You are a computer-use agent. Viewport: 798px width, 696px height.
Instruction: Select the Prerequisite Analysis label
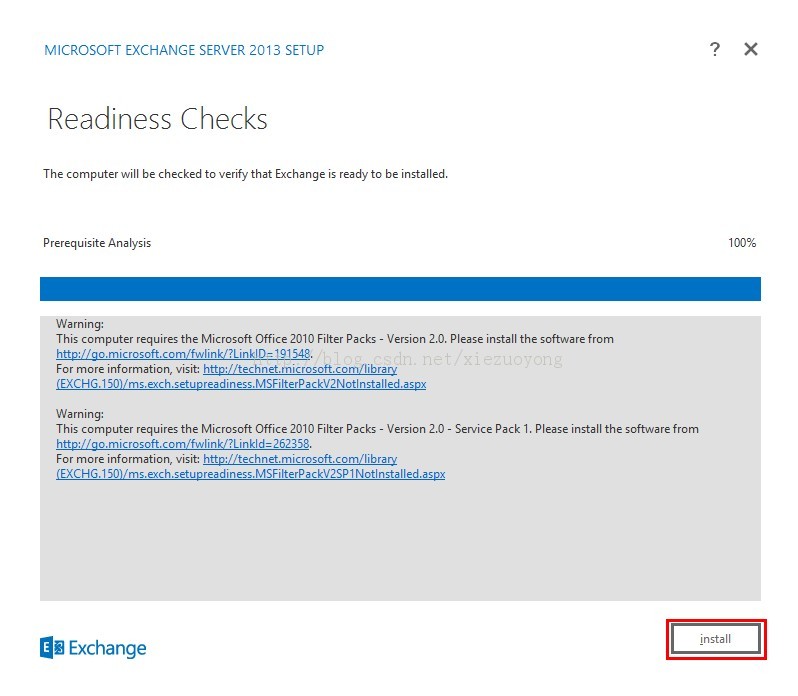(97, 243)
